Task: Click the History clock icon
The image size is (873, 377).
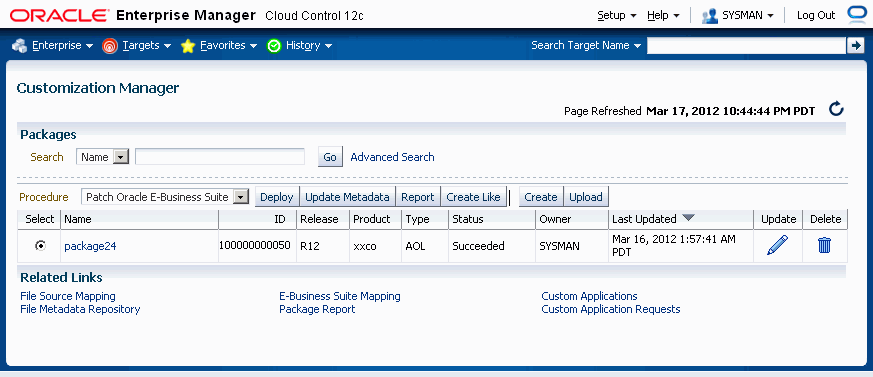Action: (274, 46)
